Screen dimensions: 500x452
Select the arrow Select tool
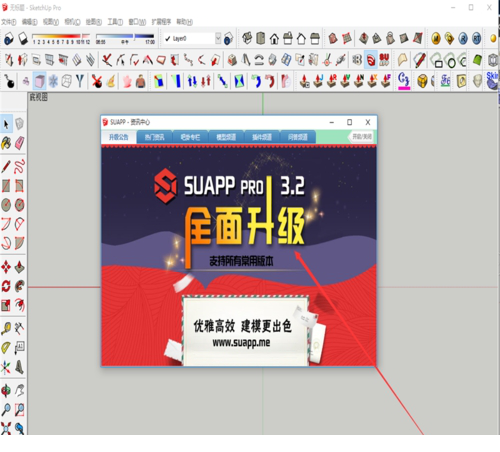6,124
